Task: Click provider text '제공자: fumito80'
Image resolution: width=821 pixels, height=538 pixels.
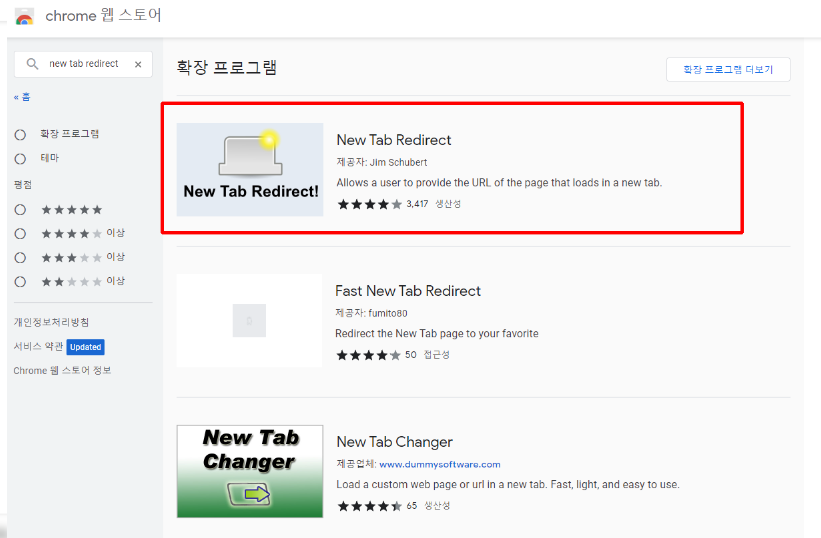Action: (x=371, y=313)
